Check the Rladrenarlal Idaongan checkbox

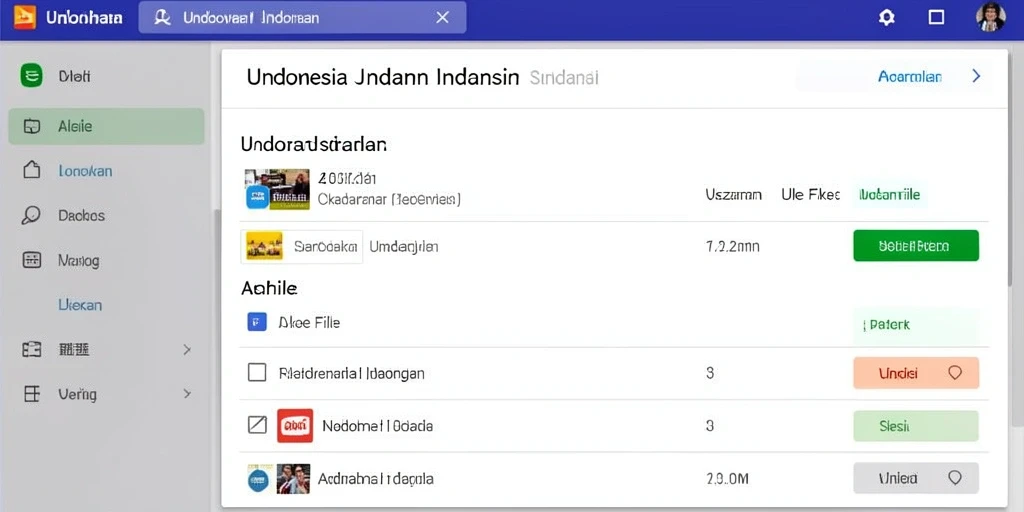click(257, 373)
